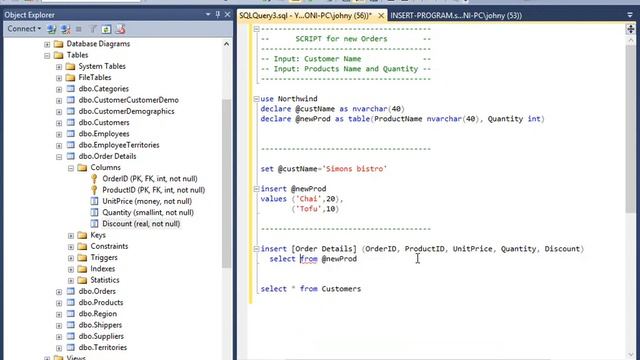The image size is (640, 360).
Task: Select the dbo.Shippers table icon
Action: tap(71, 325)
